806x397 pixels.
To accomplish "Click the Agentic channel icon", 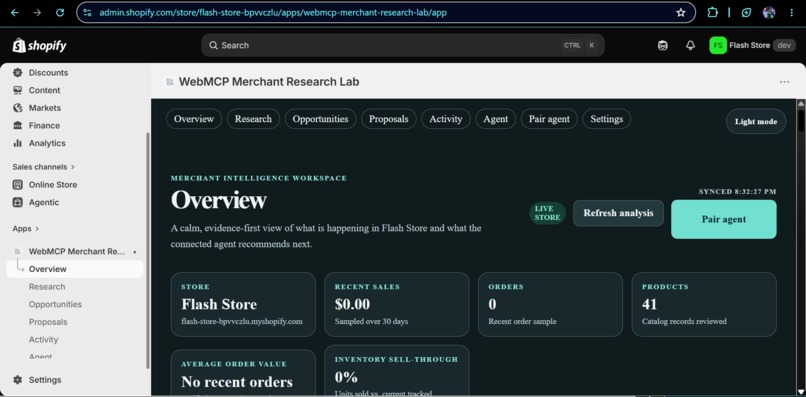I will point(17,202).
